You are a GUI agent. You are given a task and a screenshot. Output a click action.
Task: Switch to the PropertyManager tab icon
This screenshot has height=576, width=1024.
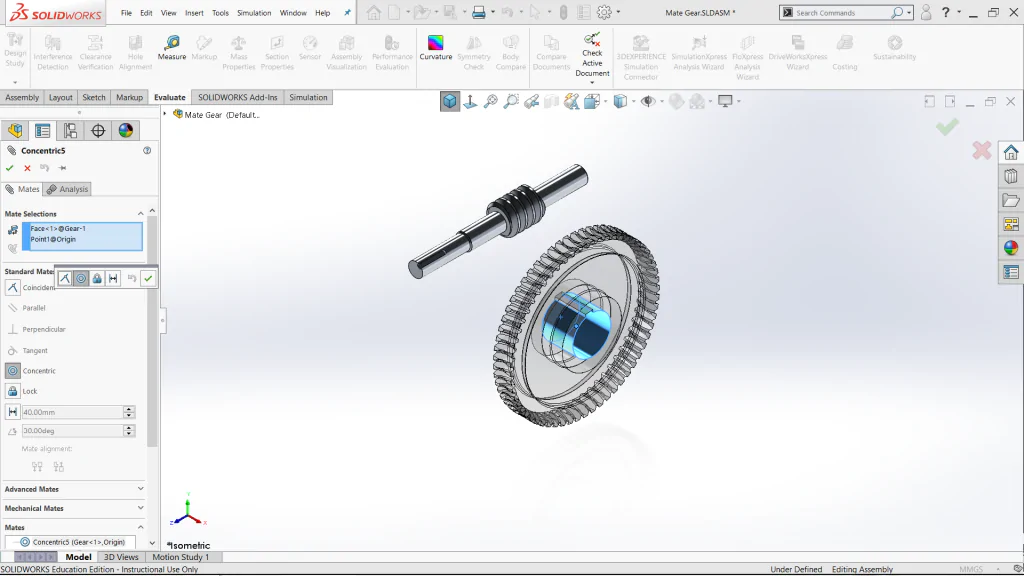(42, 131)
